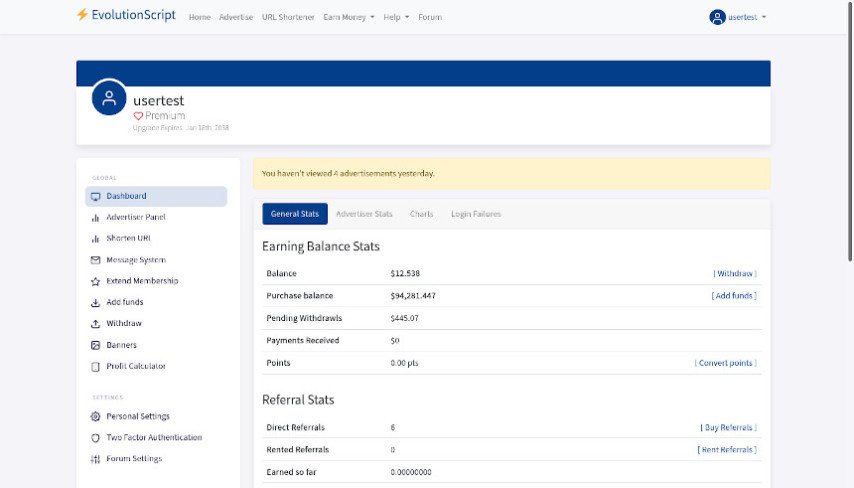854x488 pixels.
Task: Click the Extend Membership star icon
Action: tap(95, 282)
